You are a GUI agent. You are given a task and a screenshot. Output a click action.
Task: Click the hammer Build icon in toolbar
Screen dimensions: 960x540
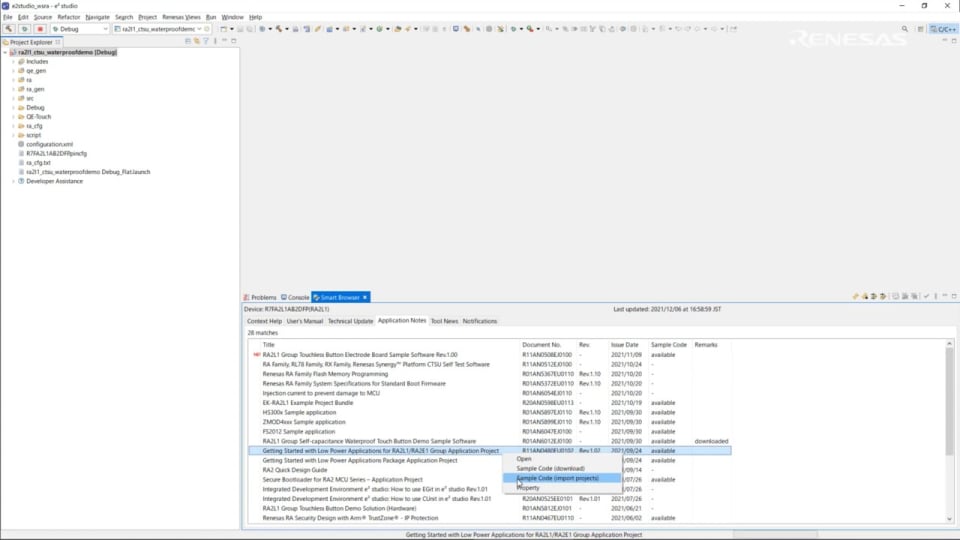coord(9,29)
